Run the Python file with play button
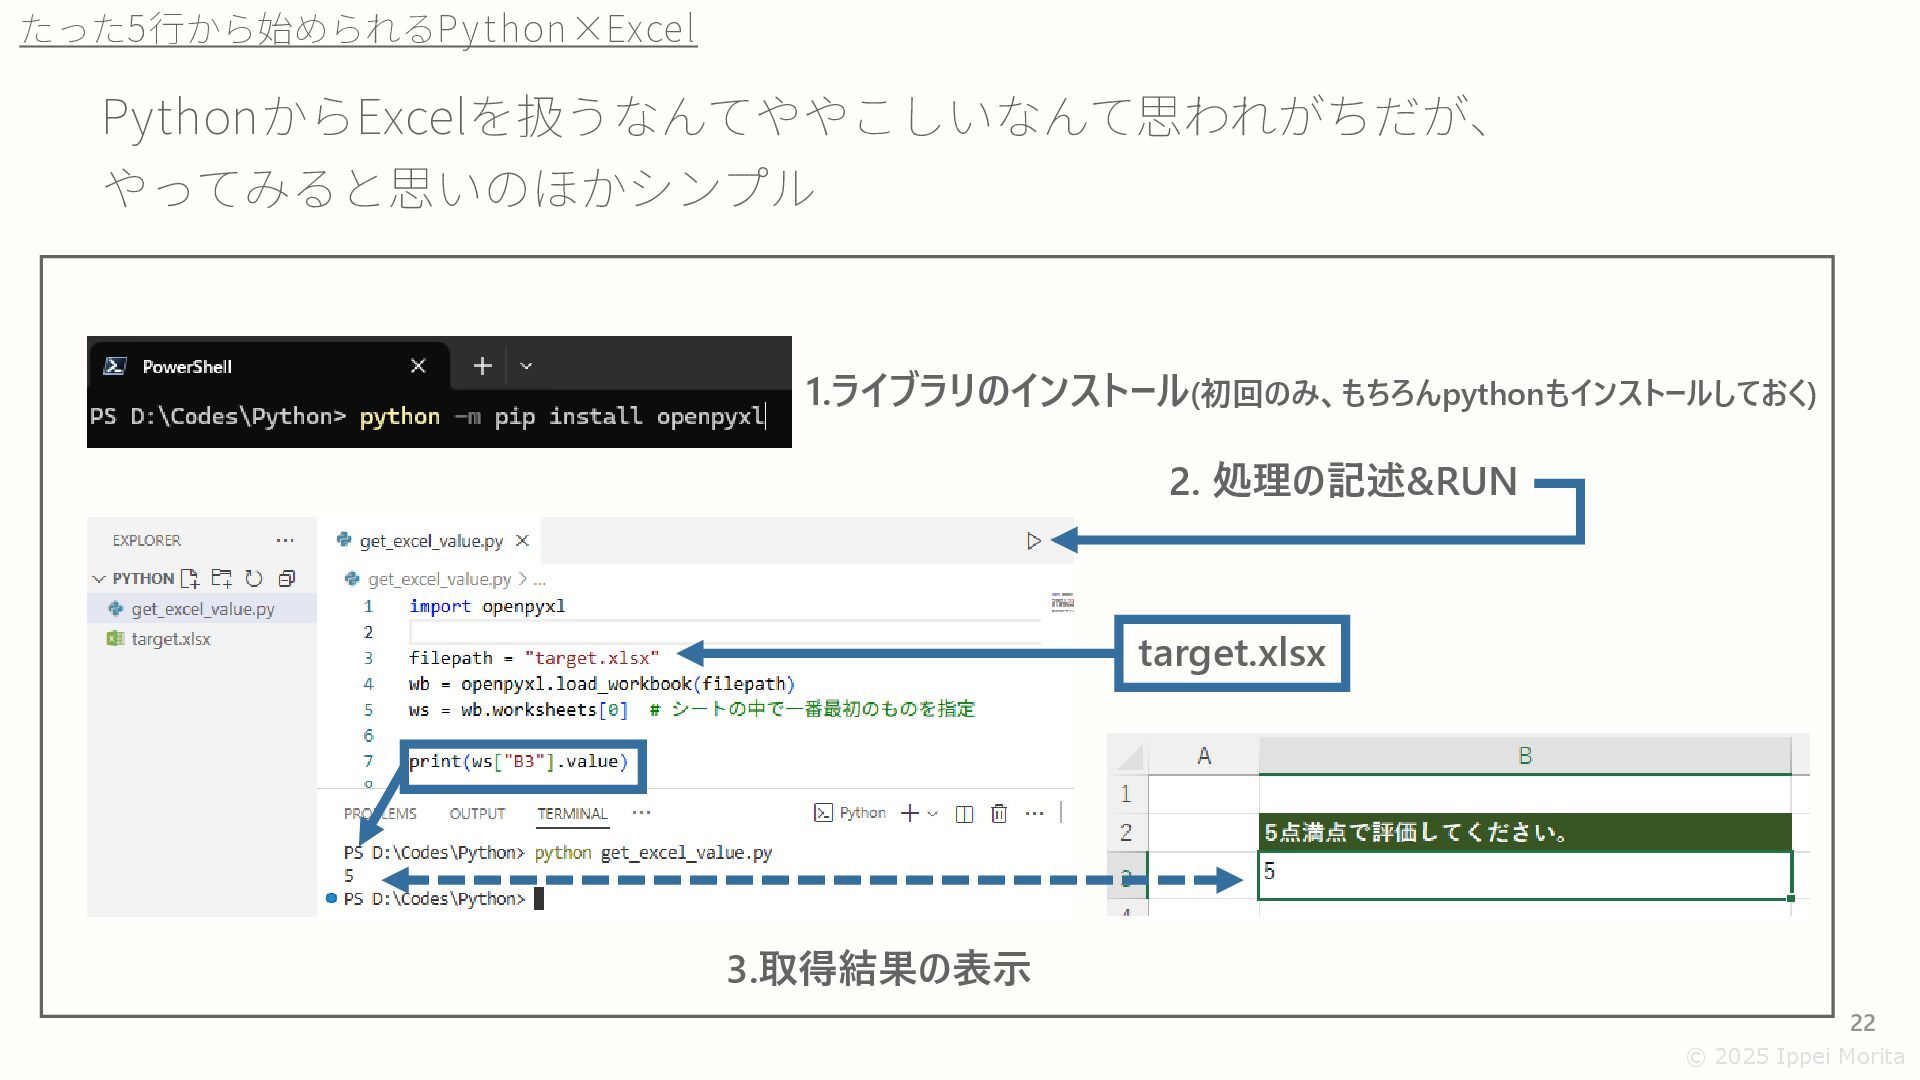Screen dimensions: 1920x1080 1033,541
